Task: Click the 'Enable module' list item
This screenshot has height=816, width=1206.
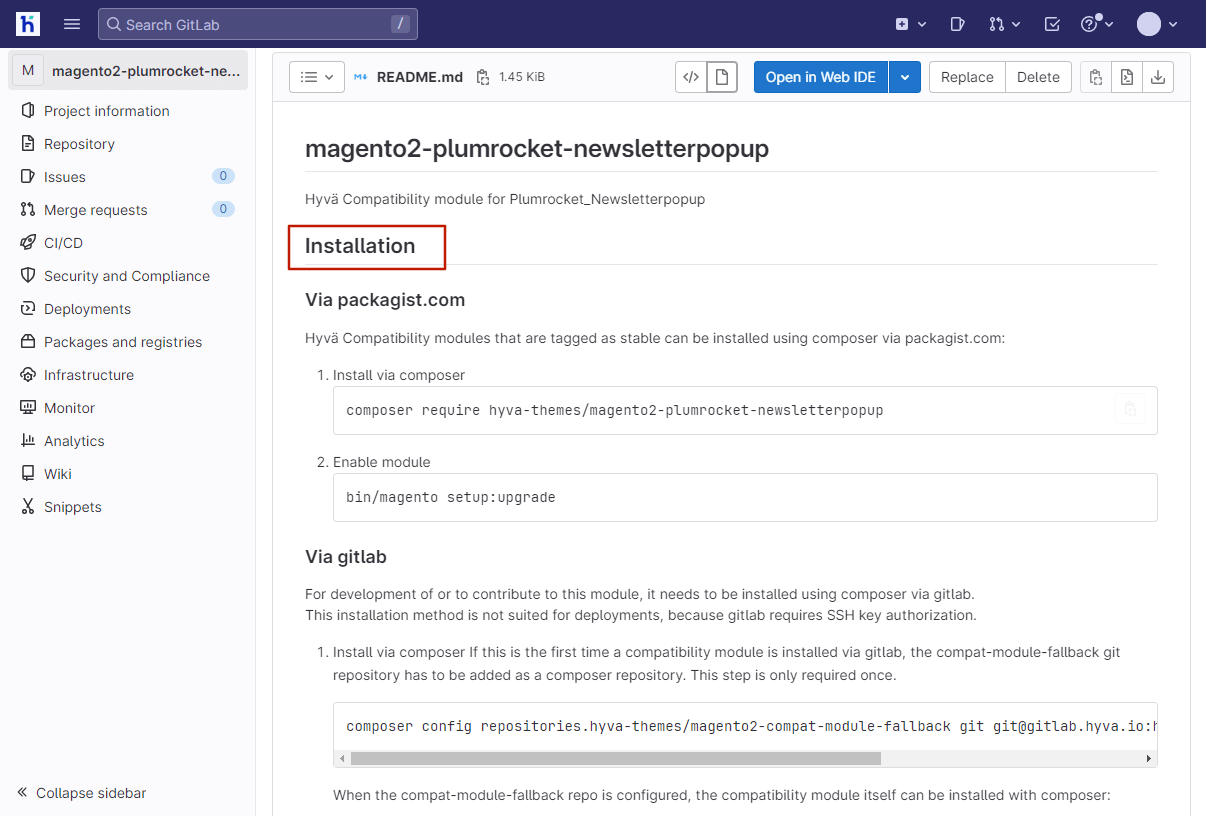Action: point(382,462)
